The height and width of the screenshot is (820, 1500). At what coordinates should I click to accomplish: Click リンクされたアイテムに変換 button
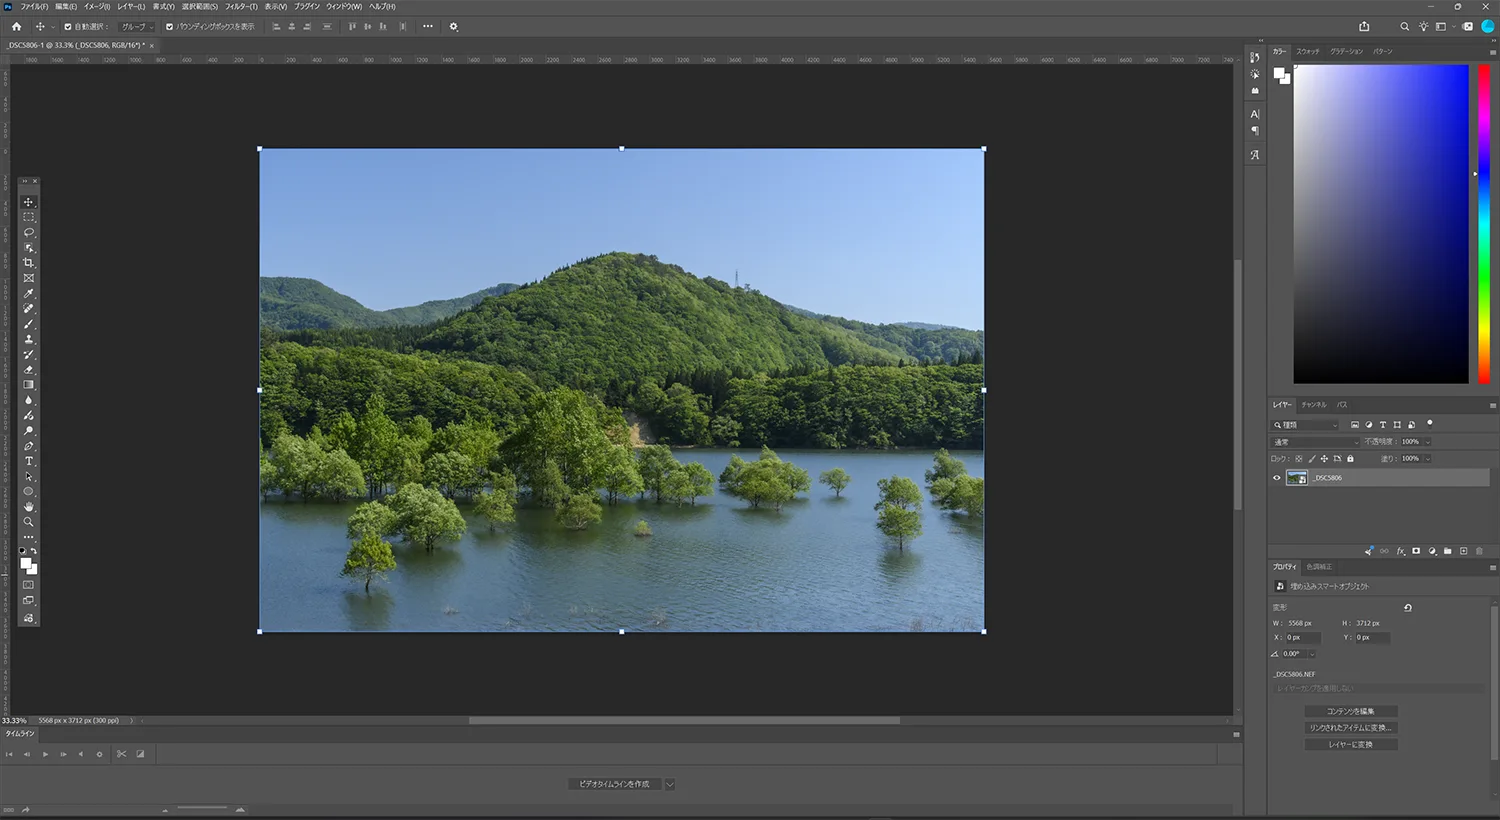1350,728
